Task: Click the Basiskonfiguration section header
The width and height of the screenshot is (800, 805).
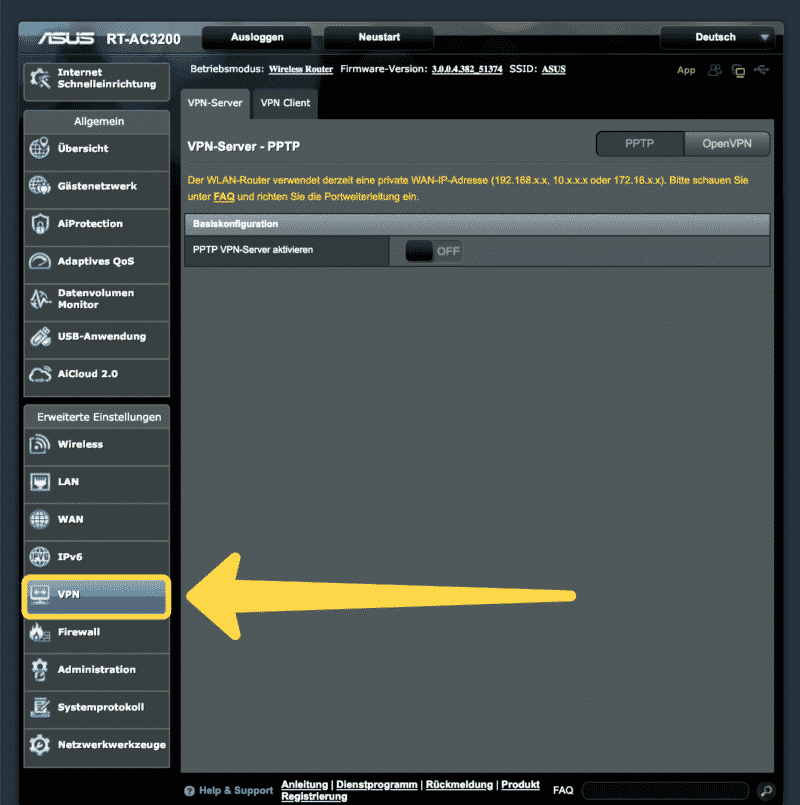Action: tap(477, 224)
